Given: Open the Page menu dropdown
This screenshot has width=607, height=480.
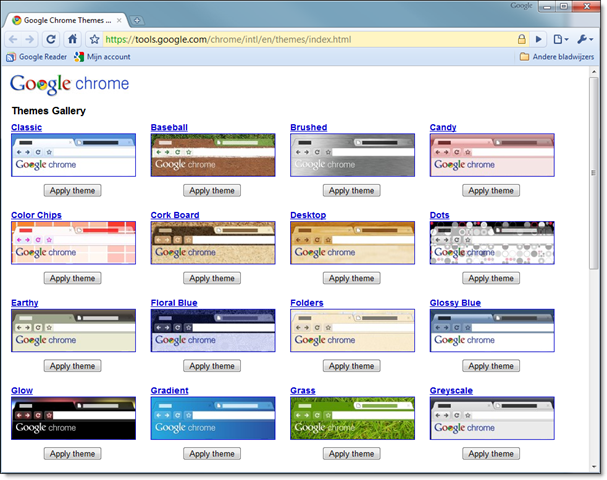Looking at the screenshot, I should pyautogui.click(x=561, y=39).
